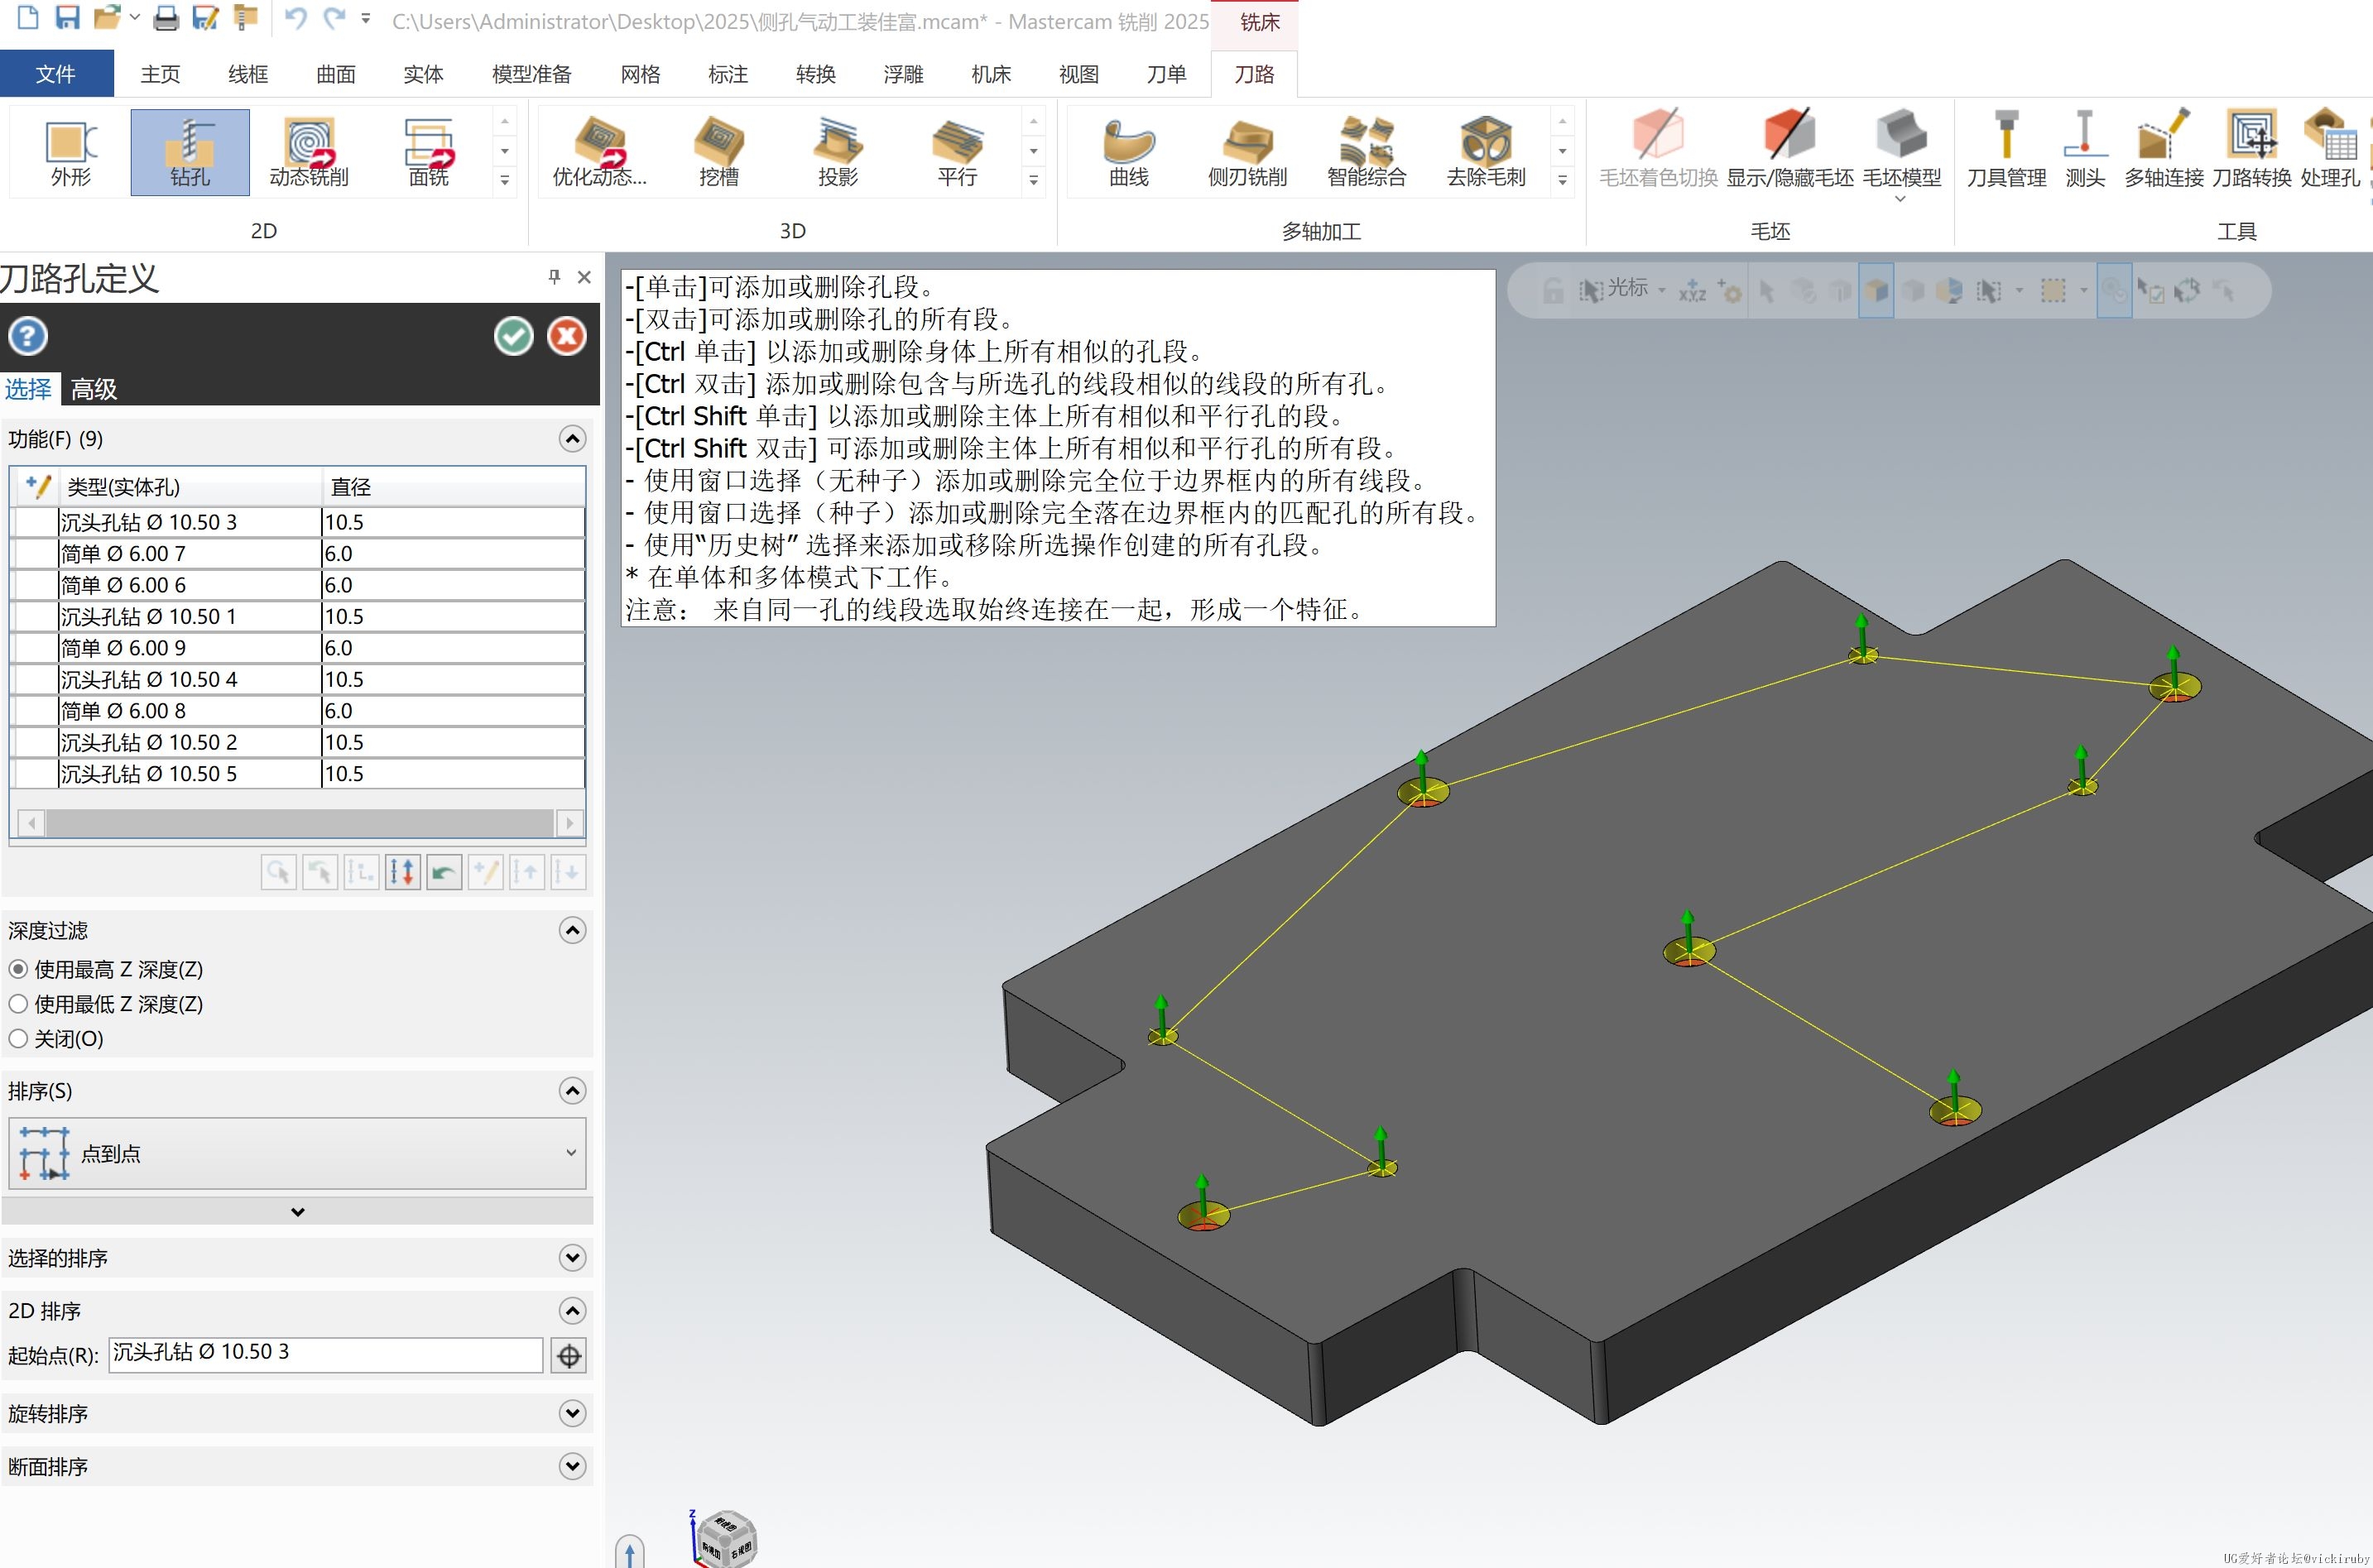The image size is (2373, 1568).
Task: Click the 钻孔 drill toolpath icon
Action: click(x=190, y=152)
